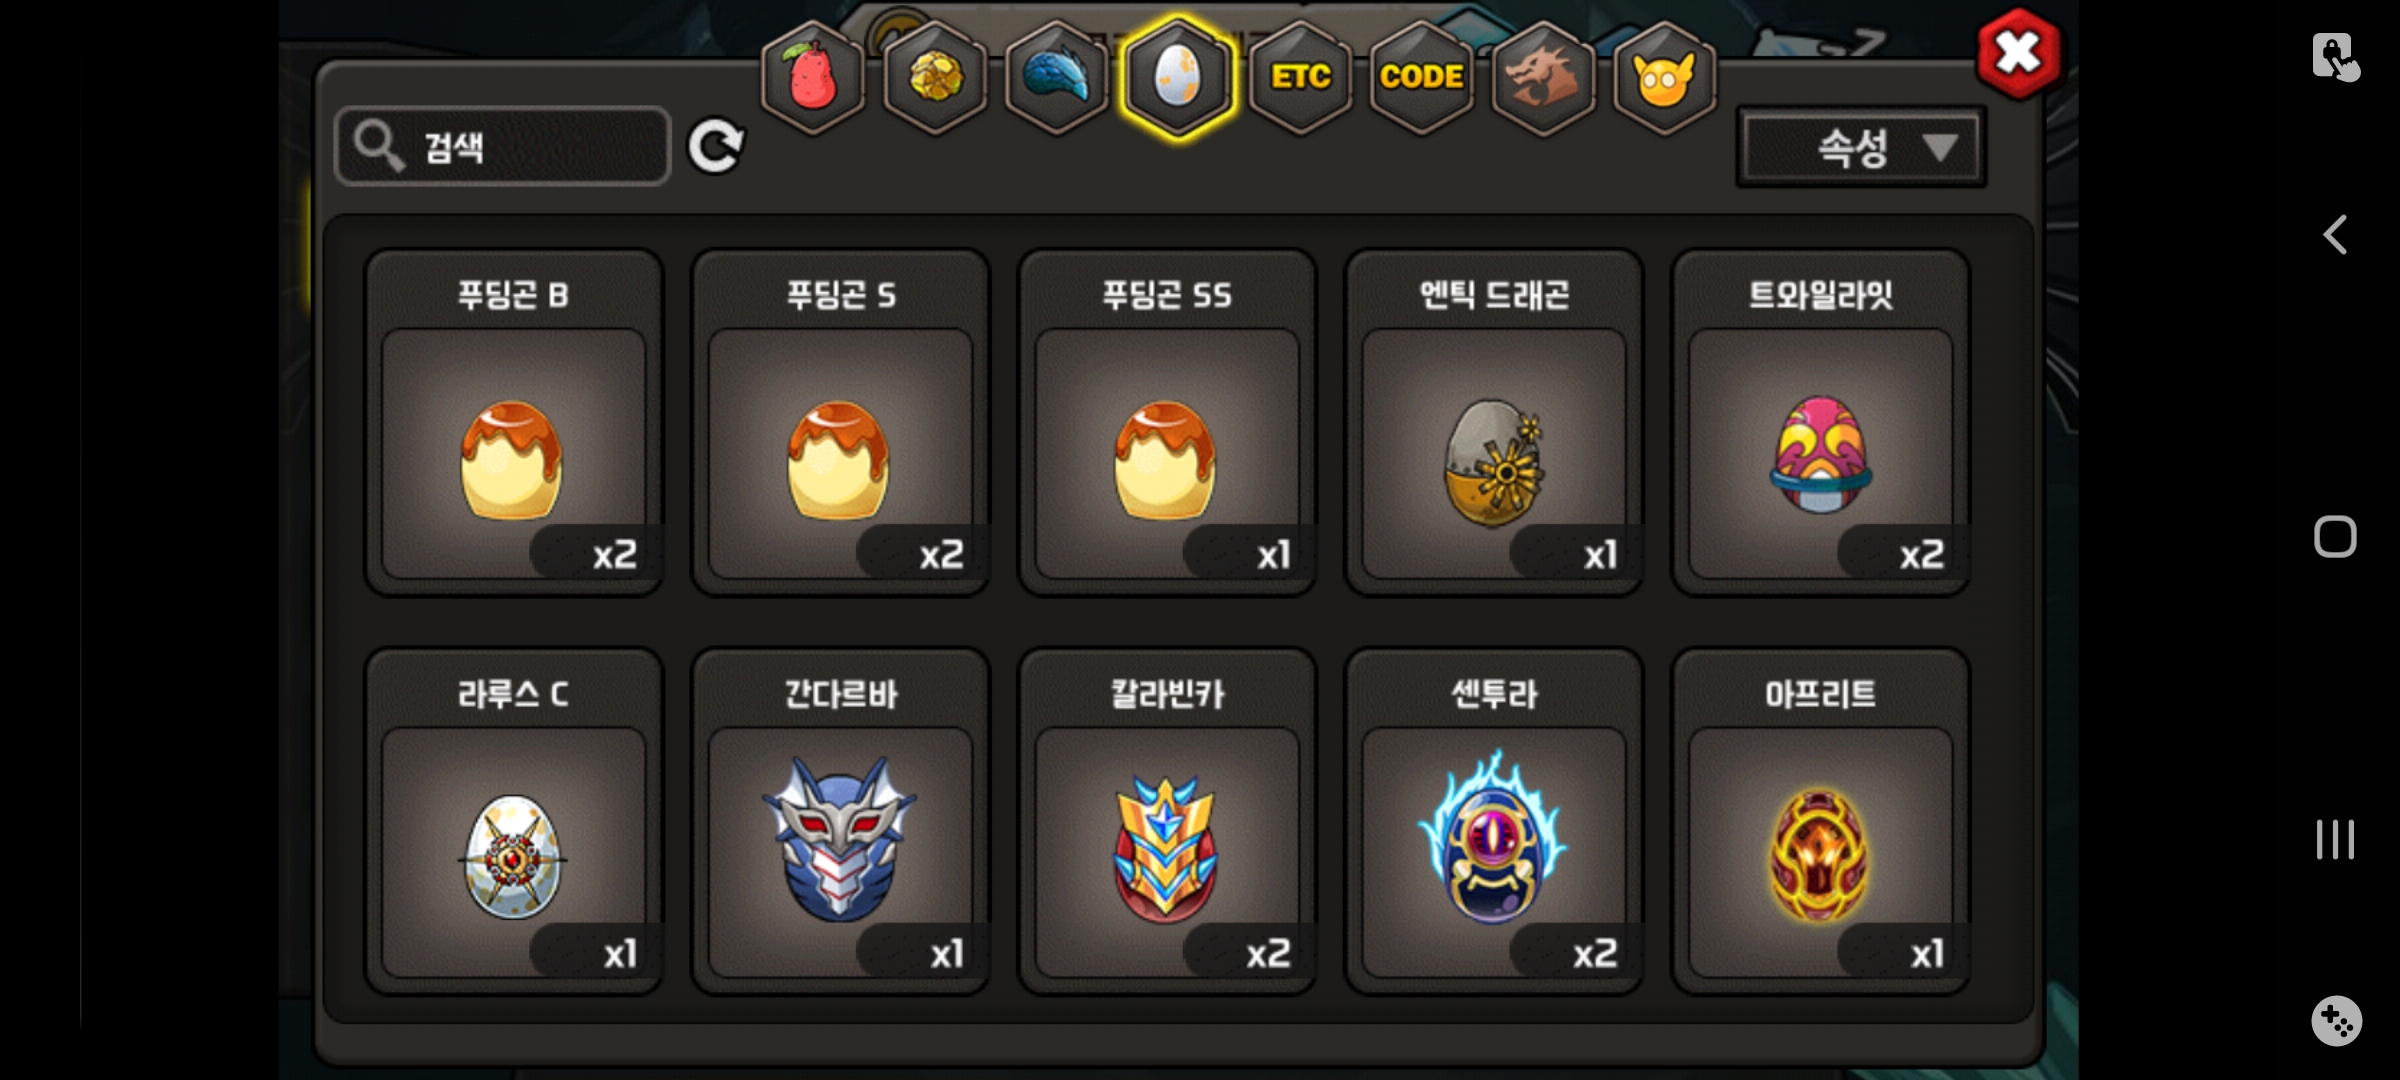Open the ETC tab
Viewport: 2400px width, 1080px height.
pyautogui.click(x=1300, y=78)
